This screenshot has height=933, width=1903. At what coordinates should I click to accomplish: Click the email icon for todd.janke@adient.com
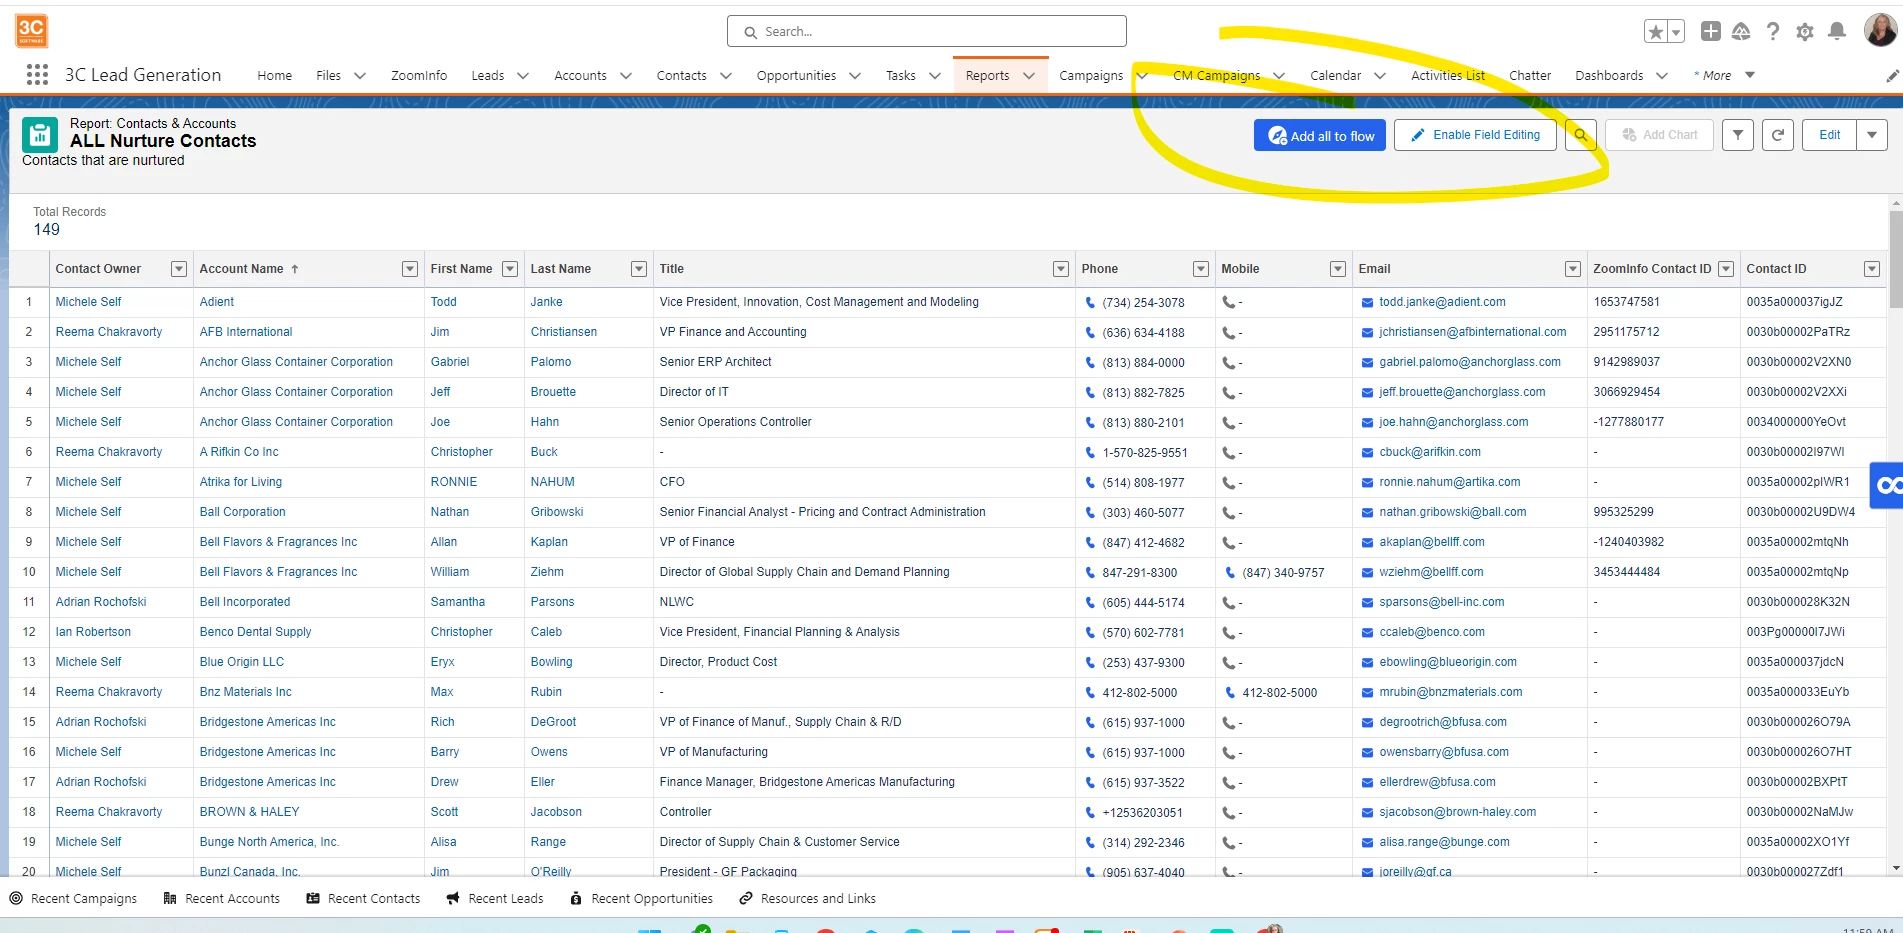click(x=1367, y=302)
